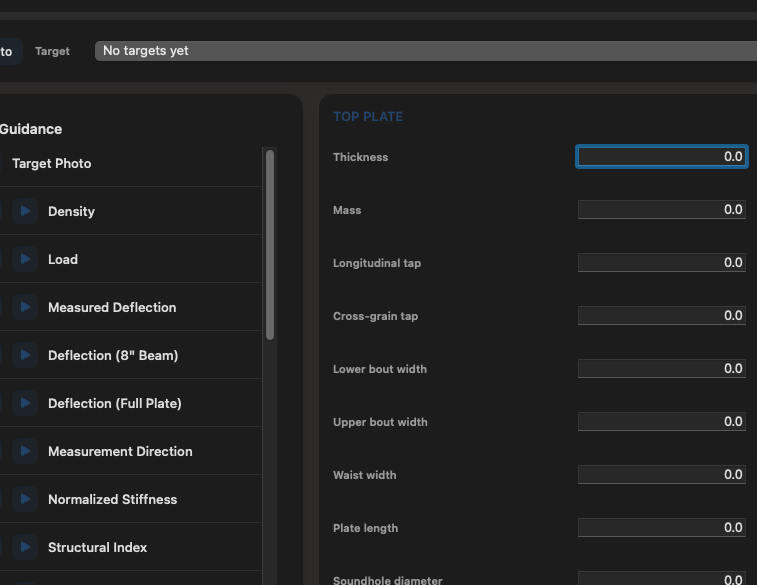
Task: Click the Upper bout width label
Action: pos(380,422)
